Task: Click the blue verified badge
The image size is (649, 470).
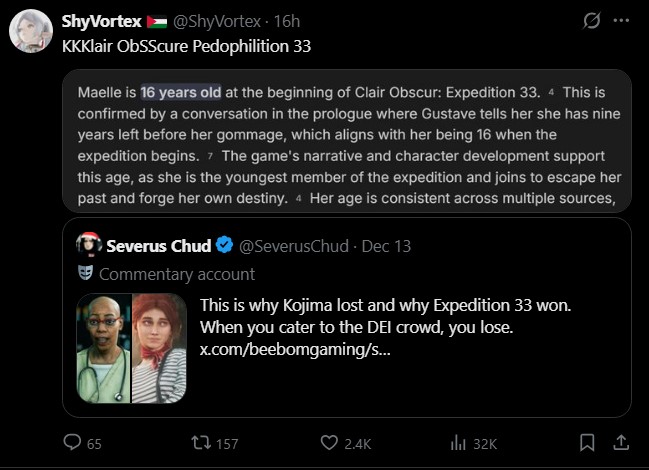Action: coord(223,246)
